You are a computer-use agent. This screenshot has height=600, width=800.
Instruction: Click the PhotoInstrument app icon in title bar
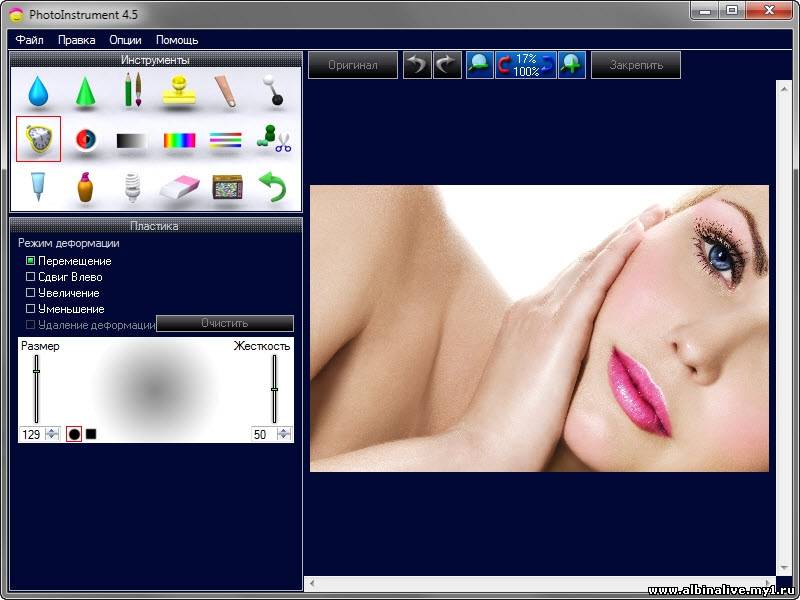[x=16, y=14]
